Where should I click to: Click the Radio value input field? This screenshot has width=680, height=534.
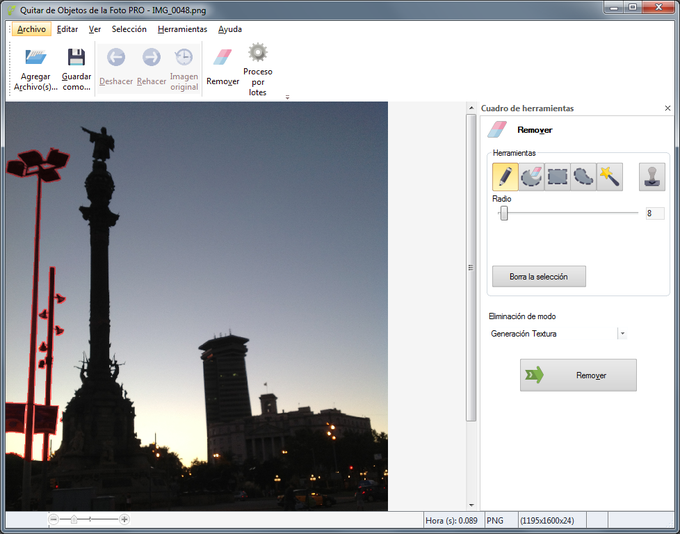coord(654,213)
